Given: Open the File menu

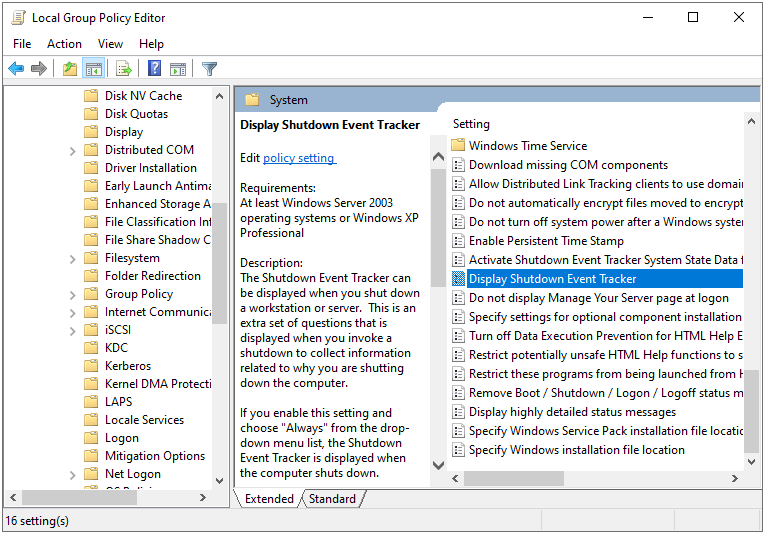Looking at the screenshot, I should [x=22, y=44].
